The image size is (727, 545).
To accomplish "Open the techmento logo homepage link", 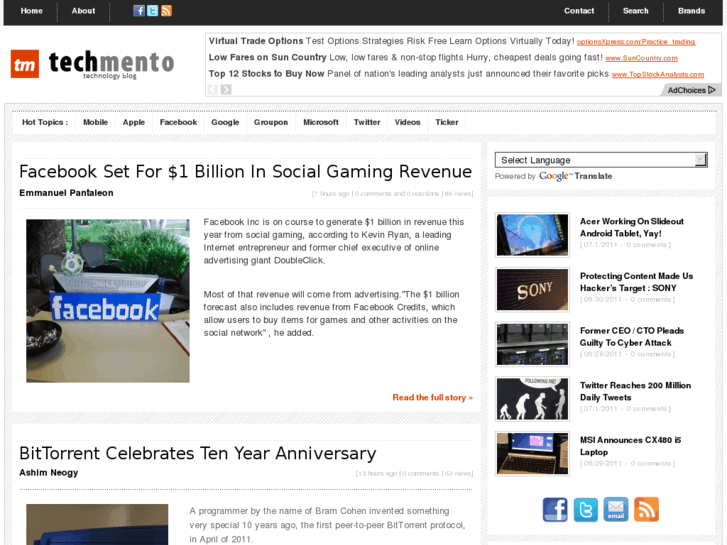I will [92, 64].
